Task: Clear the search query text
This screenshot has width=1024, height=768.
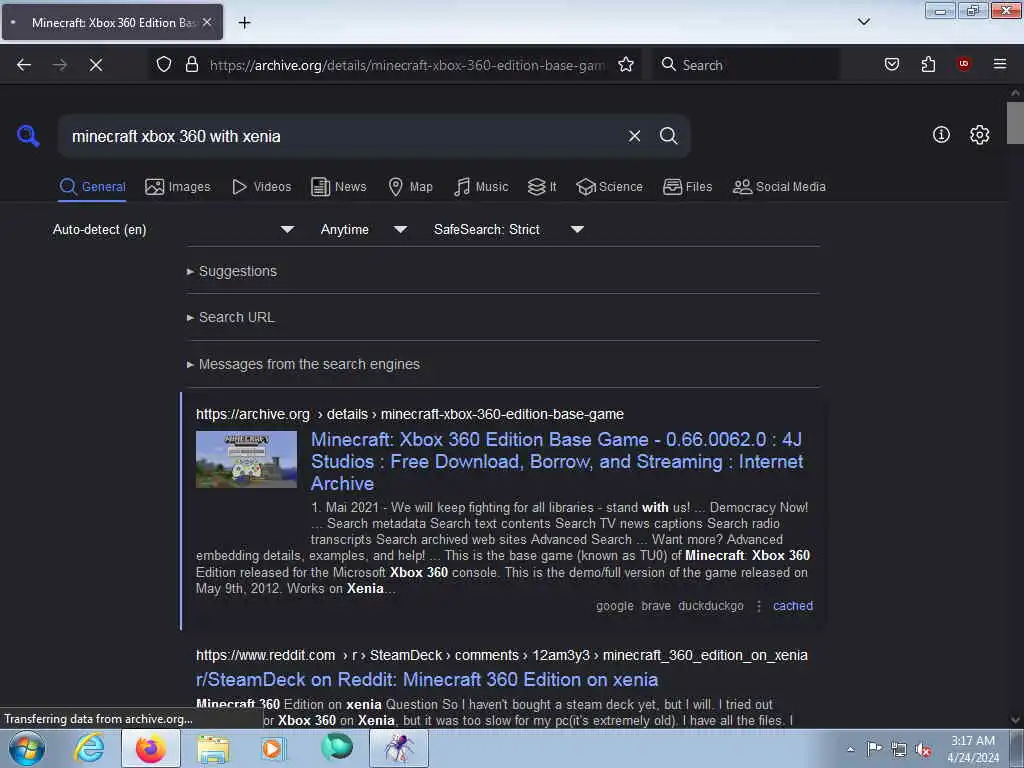Action: tap(634, 136)
